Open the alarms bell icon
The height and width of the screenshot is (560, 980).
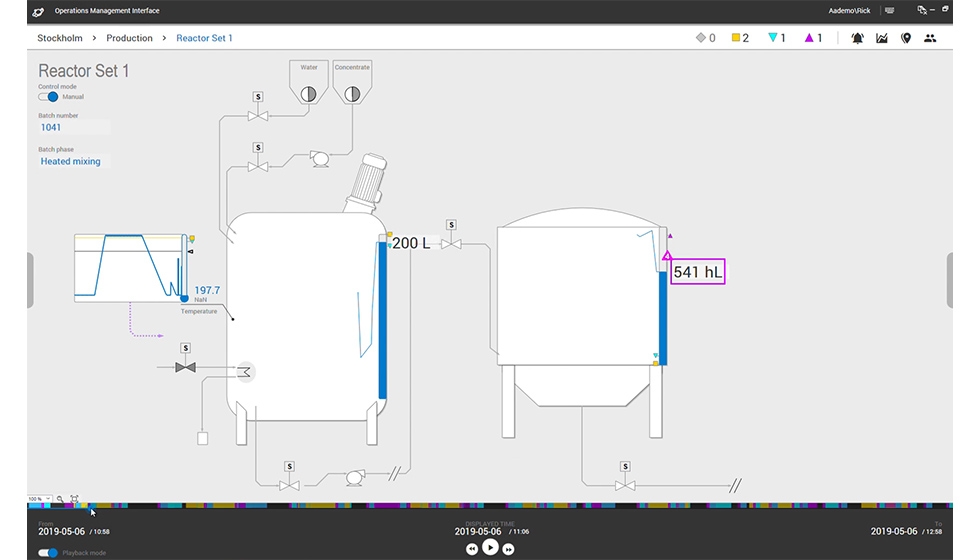point(857,38)
